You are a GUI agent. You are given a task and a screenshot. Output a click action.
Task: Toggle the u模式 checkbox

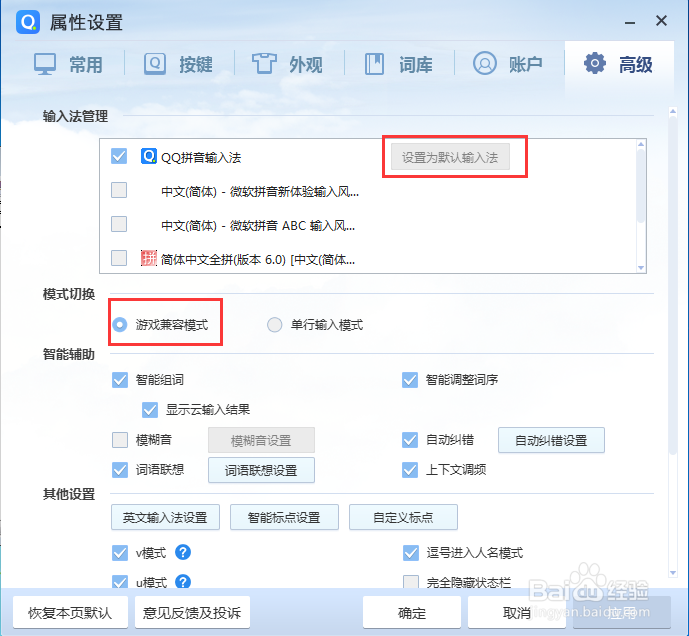click(120, 582)
